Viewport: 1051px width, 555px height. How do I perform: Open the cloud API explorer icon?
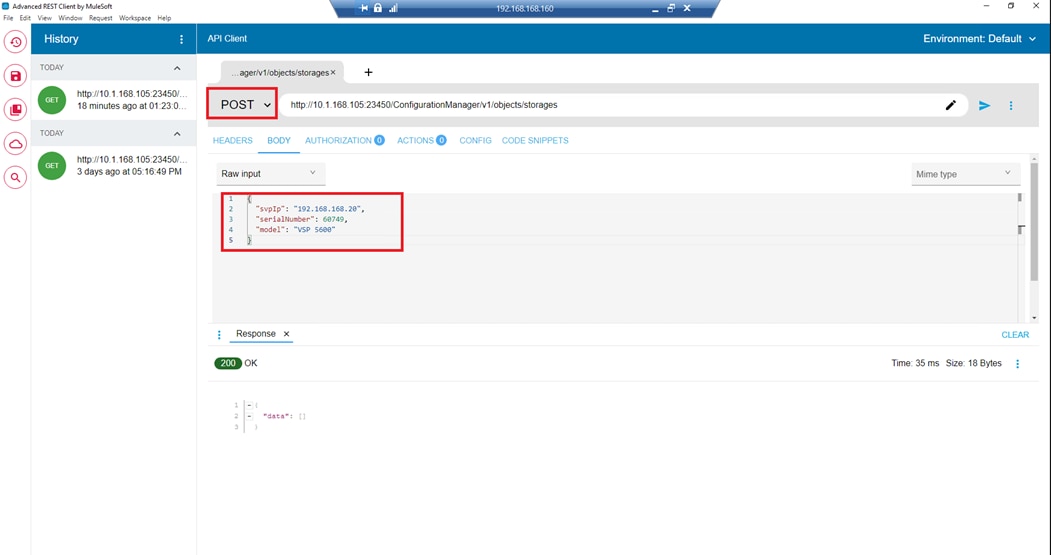[x=15, y=143]
